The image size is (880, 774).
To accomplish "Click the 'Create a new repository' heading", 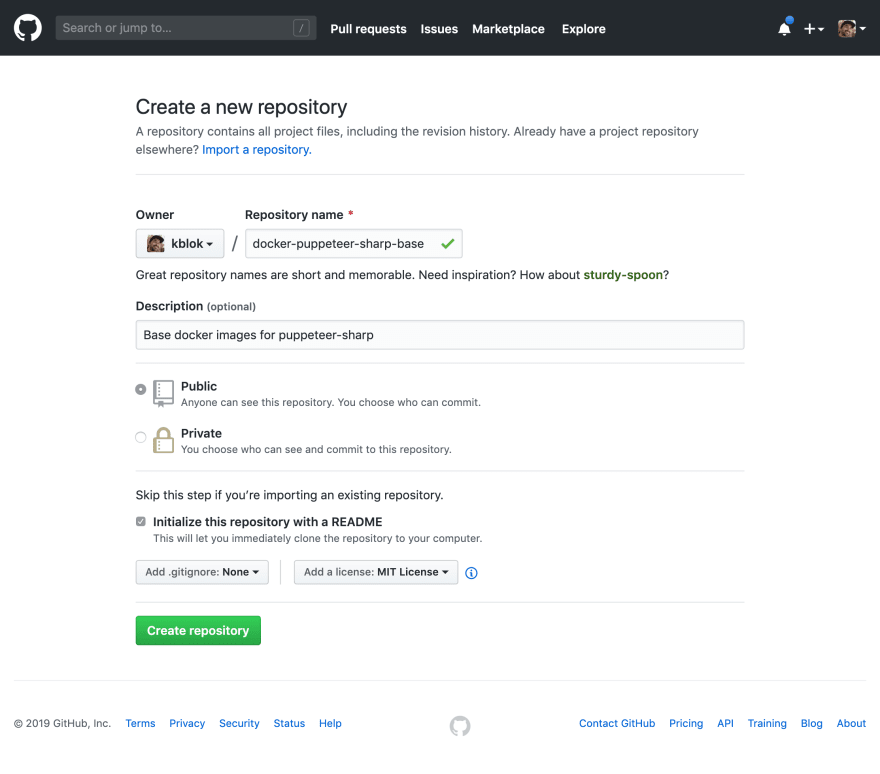I will [241, 107].
